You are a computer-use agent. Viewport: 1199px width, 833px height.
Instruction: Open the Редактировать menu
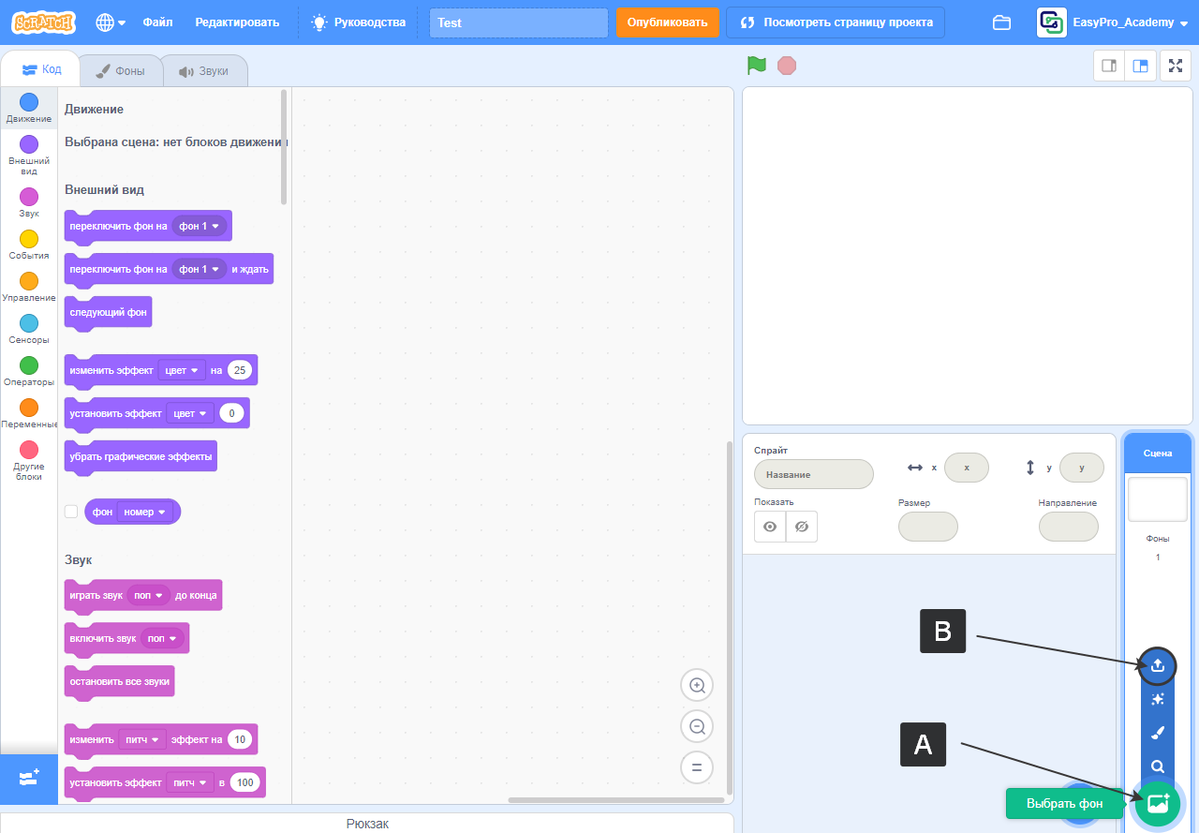tap(237, 22)
